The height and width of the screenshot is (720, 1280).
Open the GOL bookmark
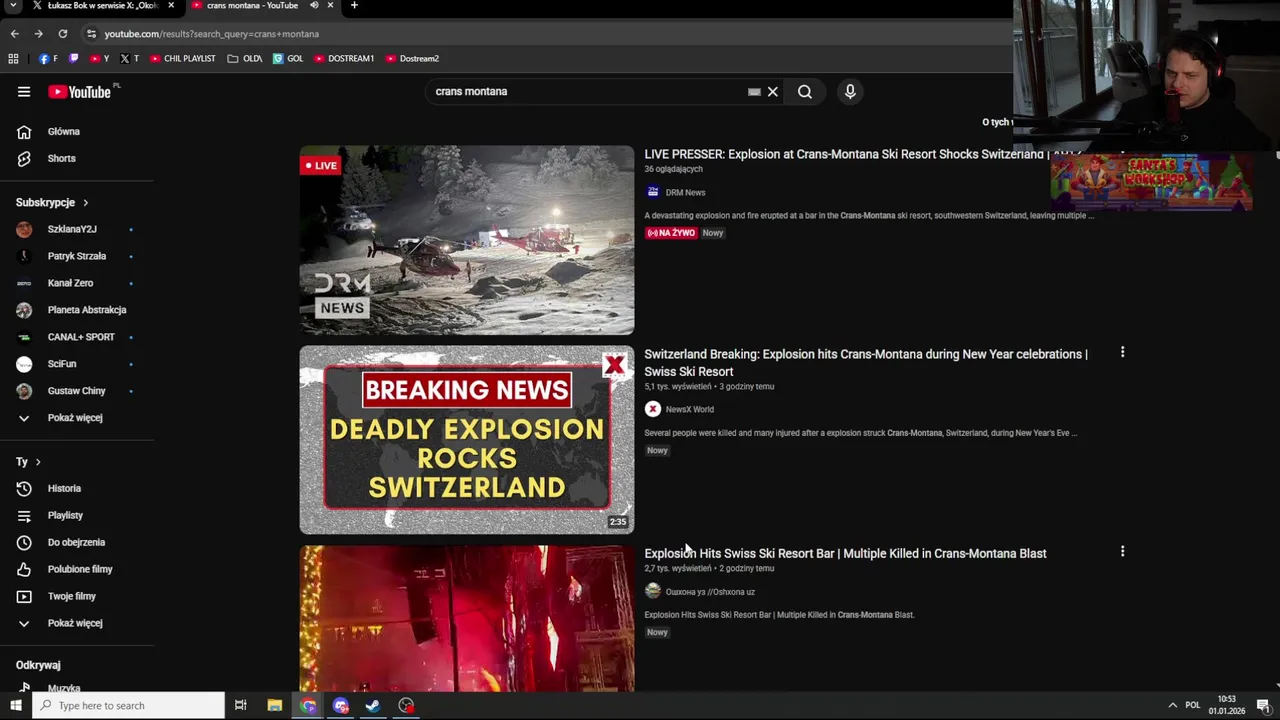click(288, 59)
